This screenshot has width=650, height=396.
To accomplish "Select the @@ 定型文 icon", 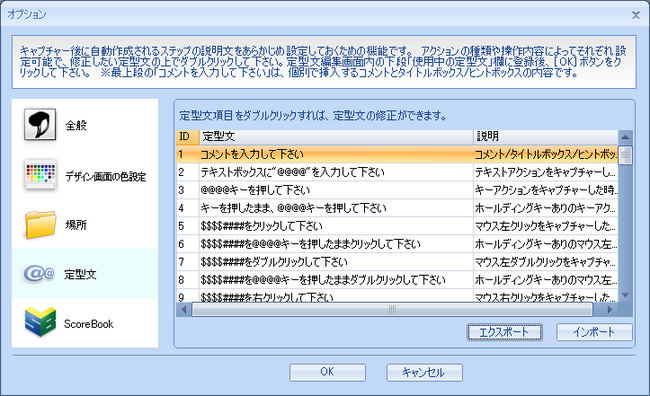I will point(39,274).
